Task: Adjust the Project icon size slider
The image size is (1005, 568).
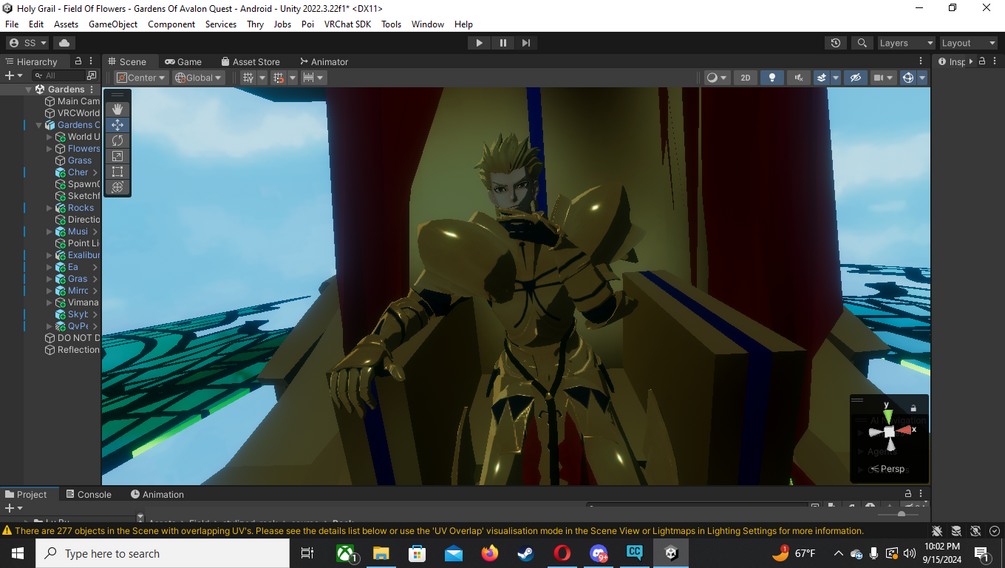Action: (900, 514)
